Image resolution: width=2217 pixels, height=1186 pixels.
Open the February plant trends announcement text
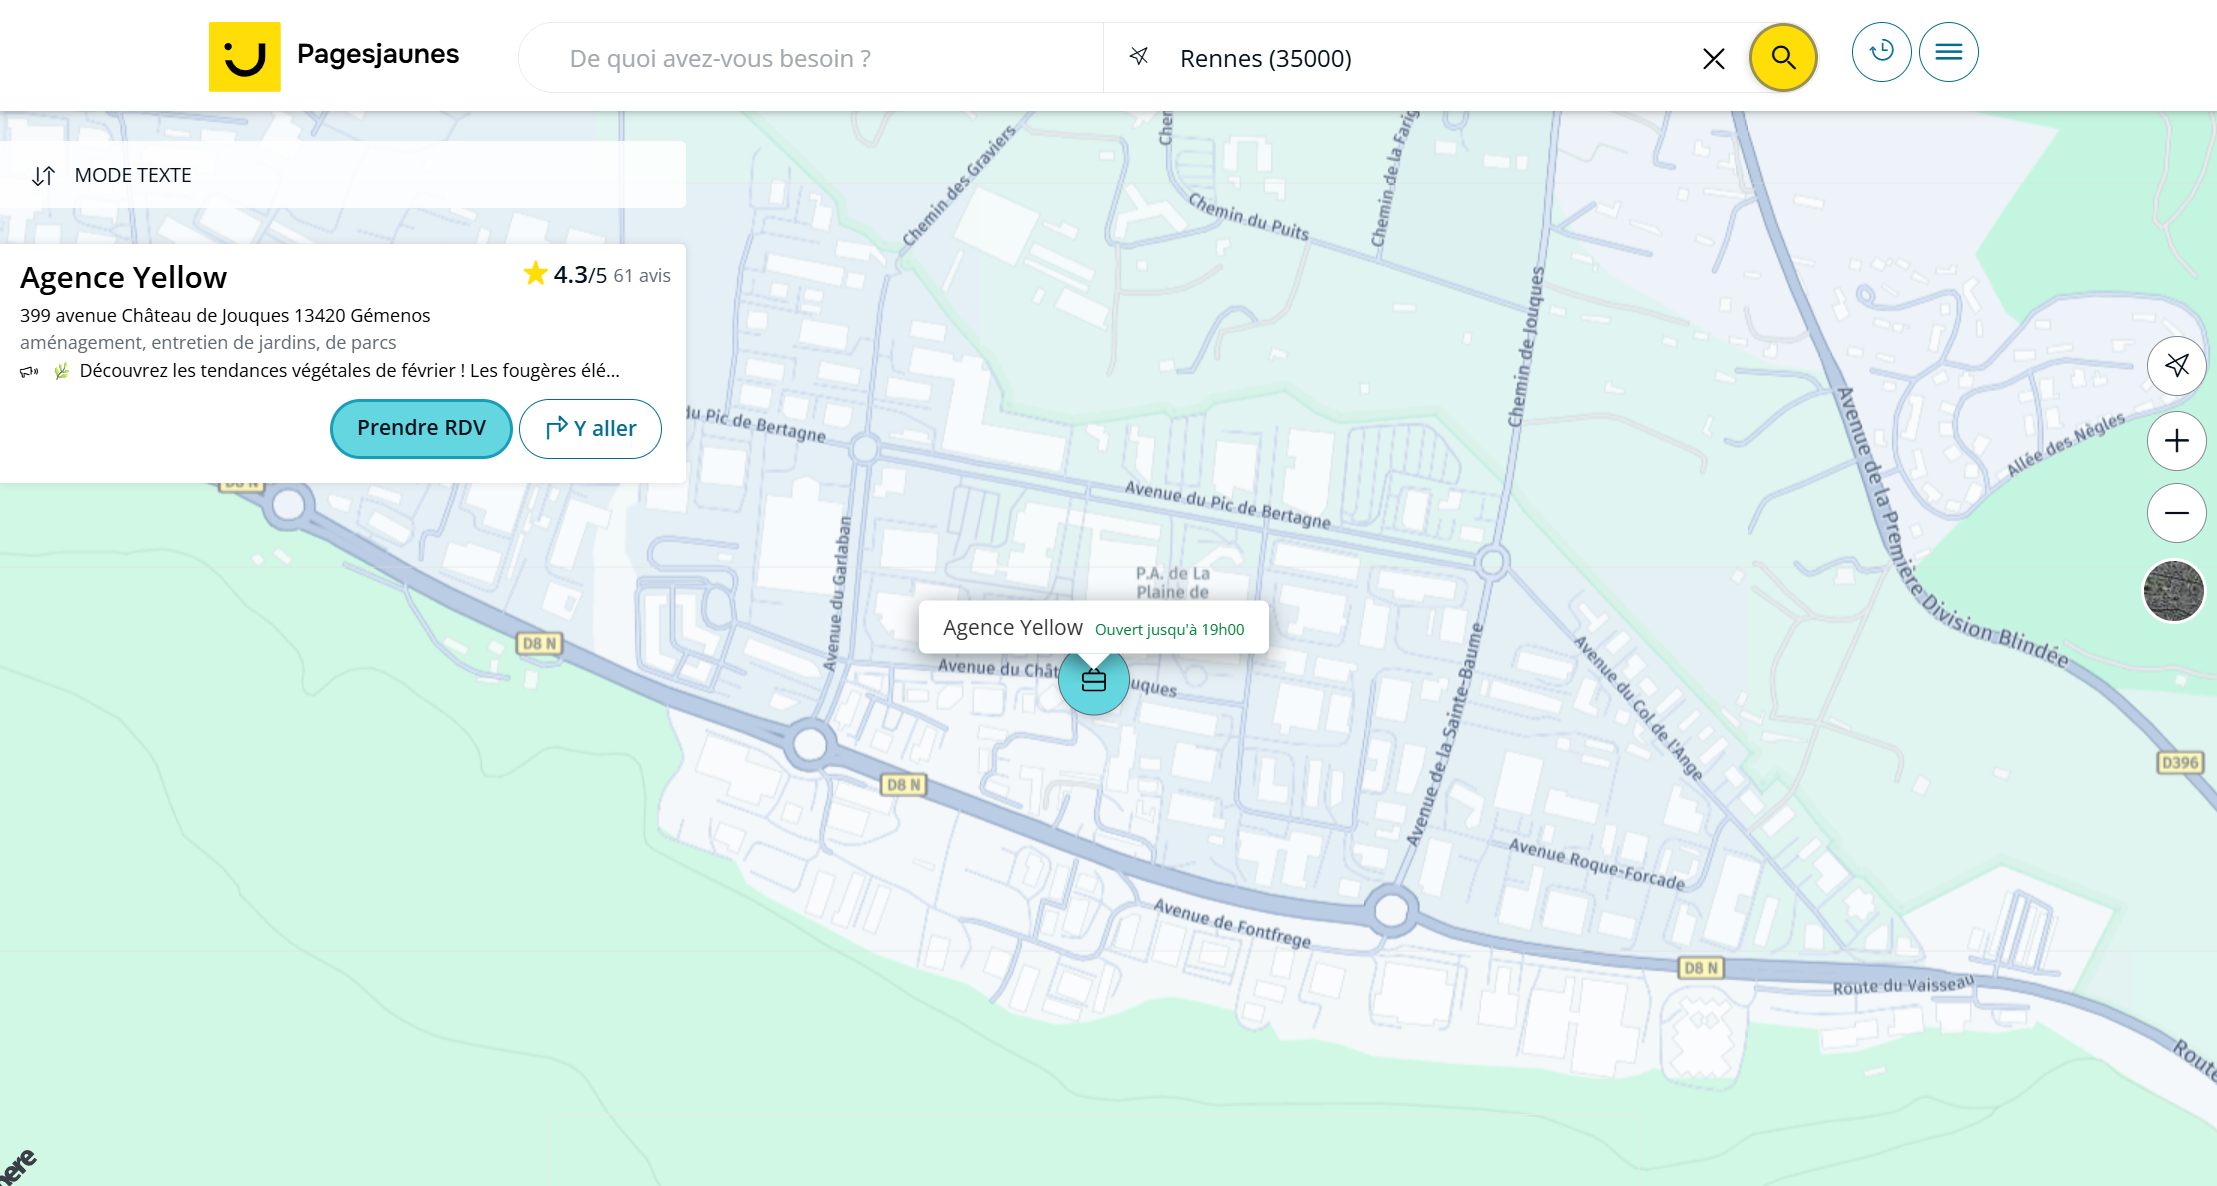pos(349,371)
